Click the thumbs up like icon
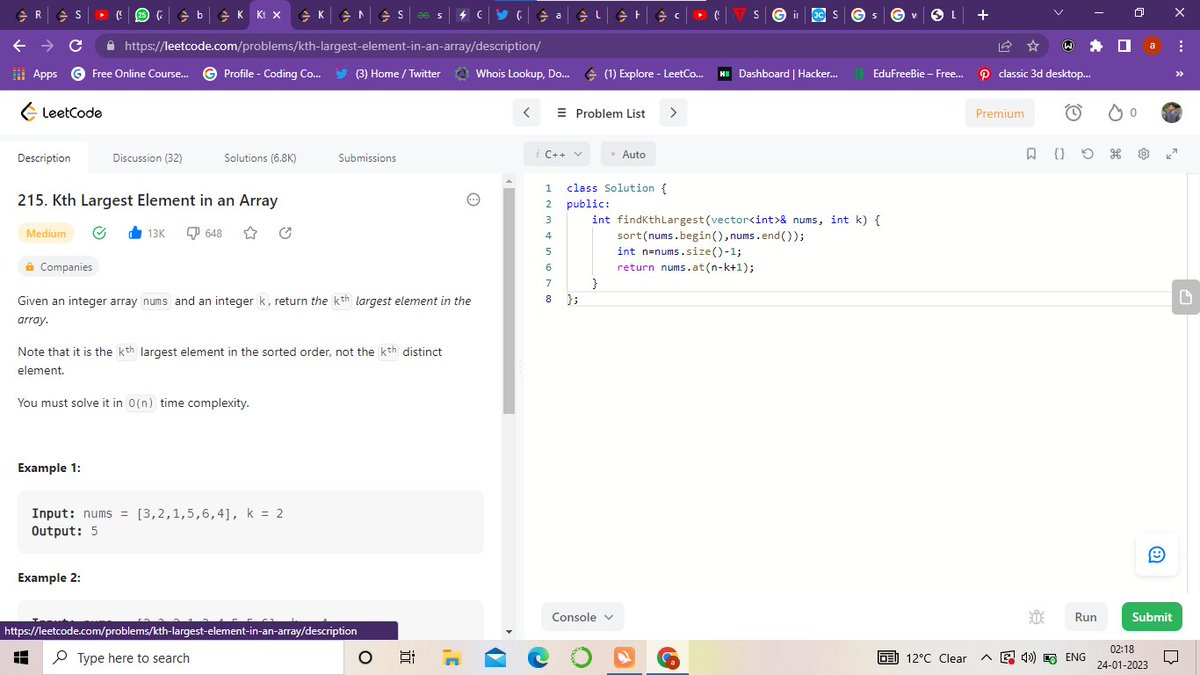Viewport: 1200px width, 675px height. [135, 233]
